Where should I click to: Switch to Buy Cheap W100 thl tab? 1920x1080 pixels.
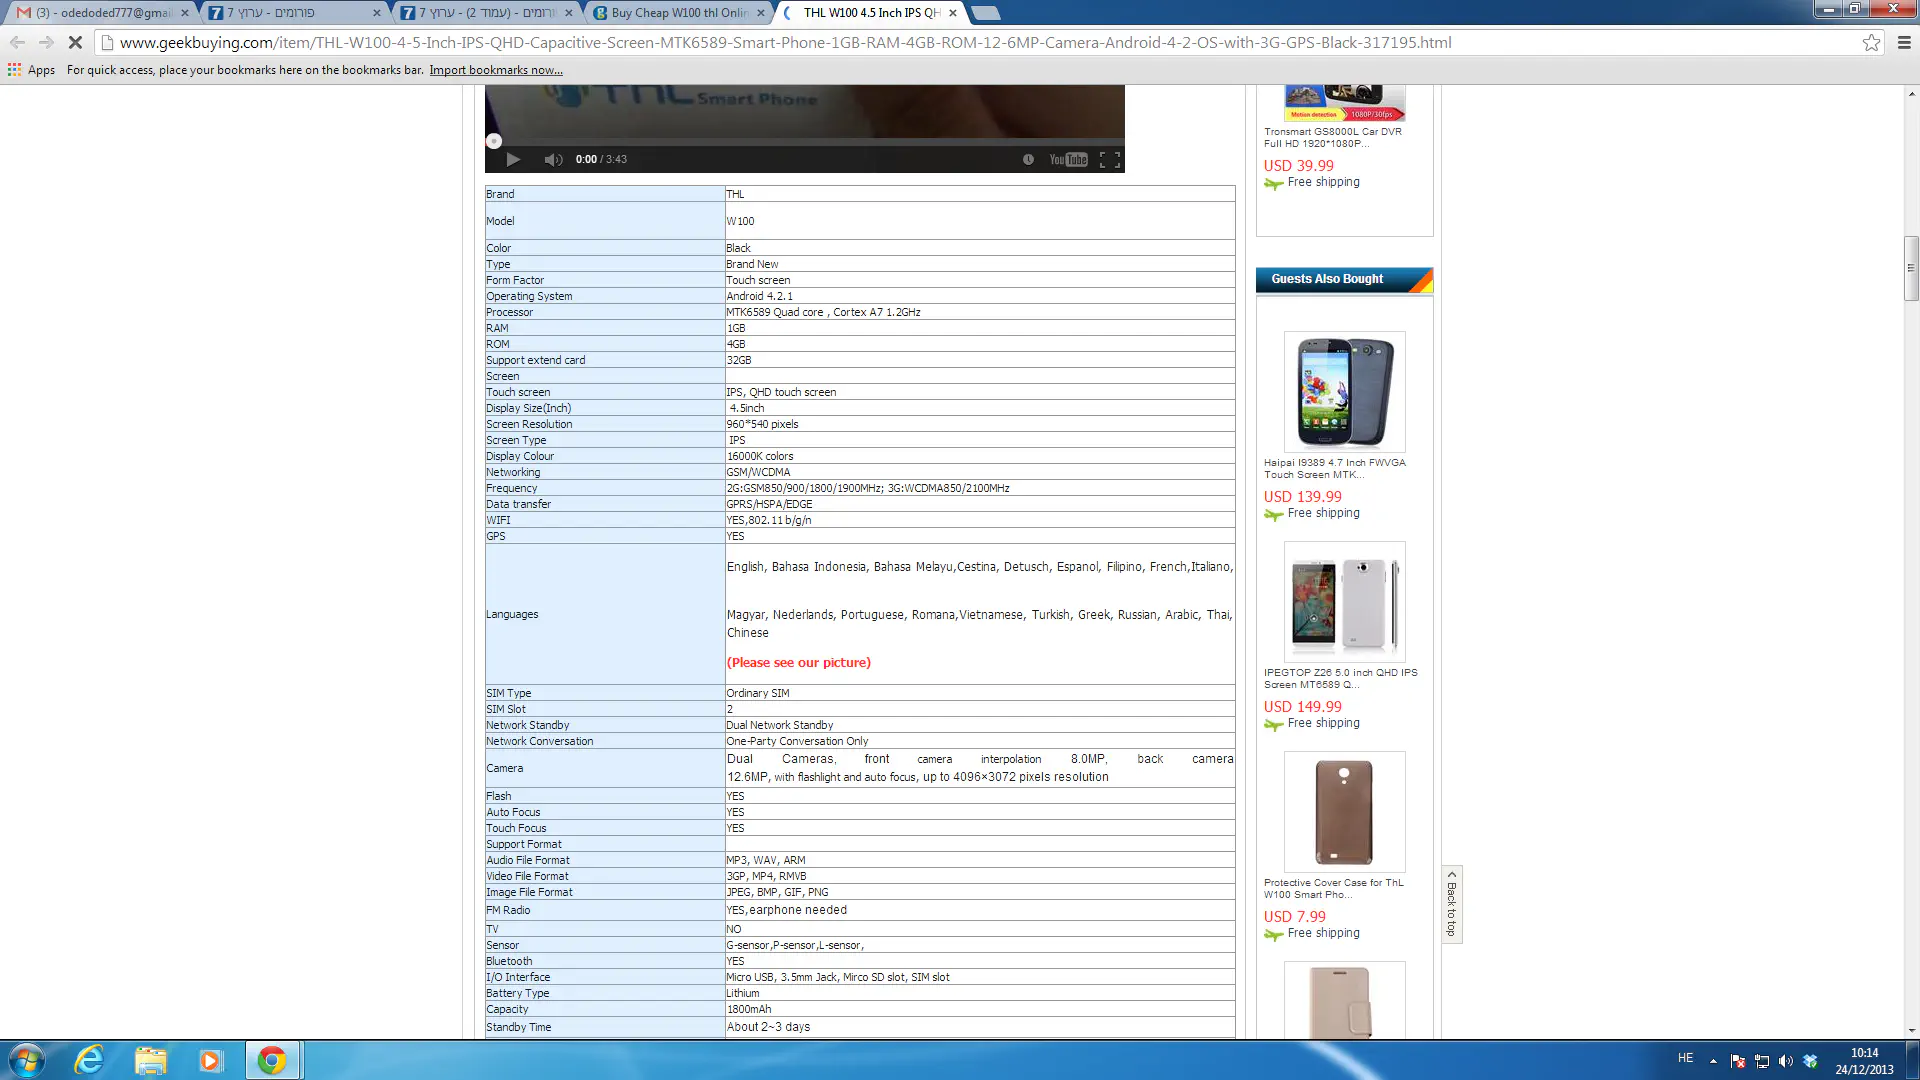point(679,13)
